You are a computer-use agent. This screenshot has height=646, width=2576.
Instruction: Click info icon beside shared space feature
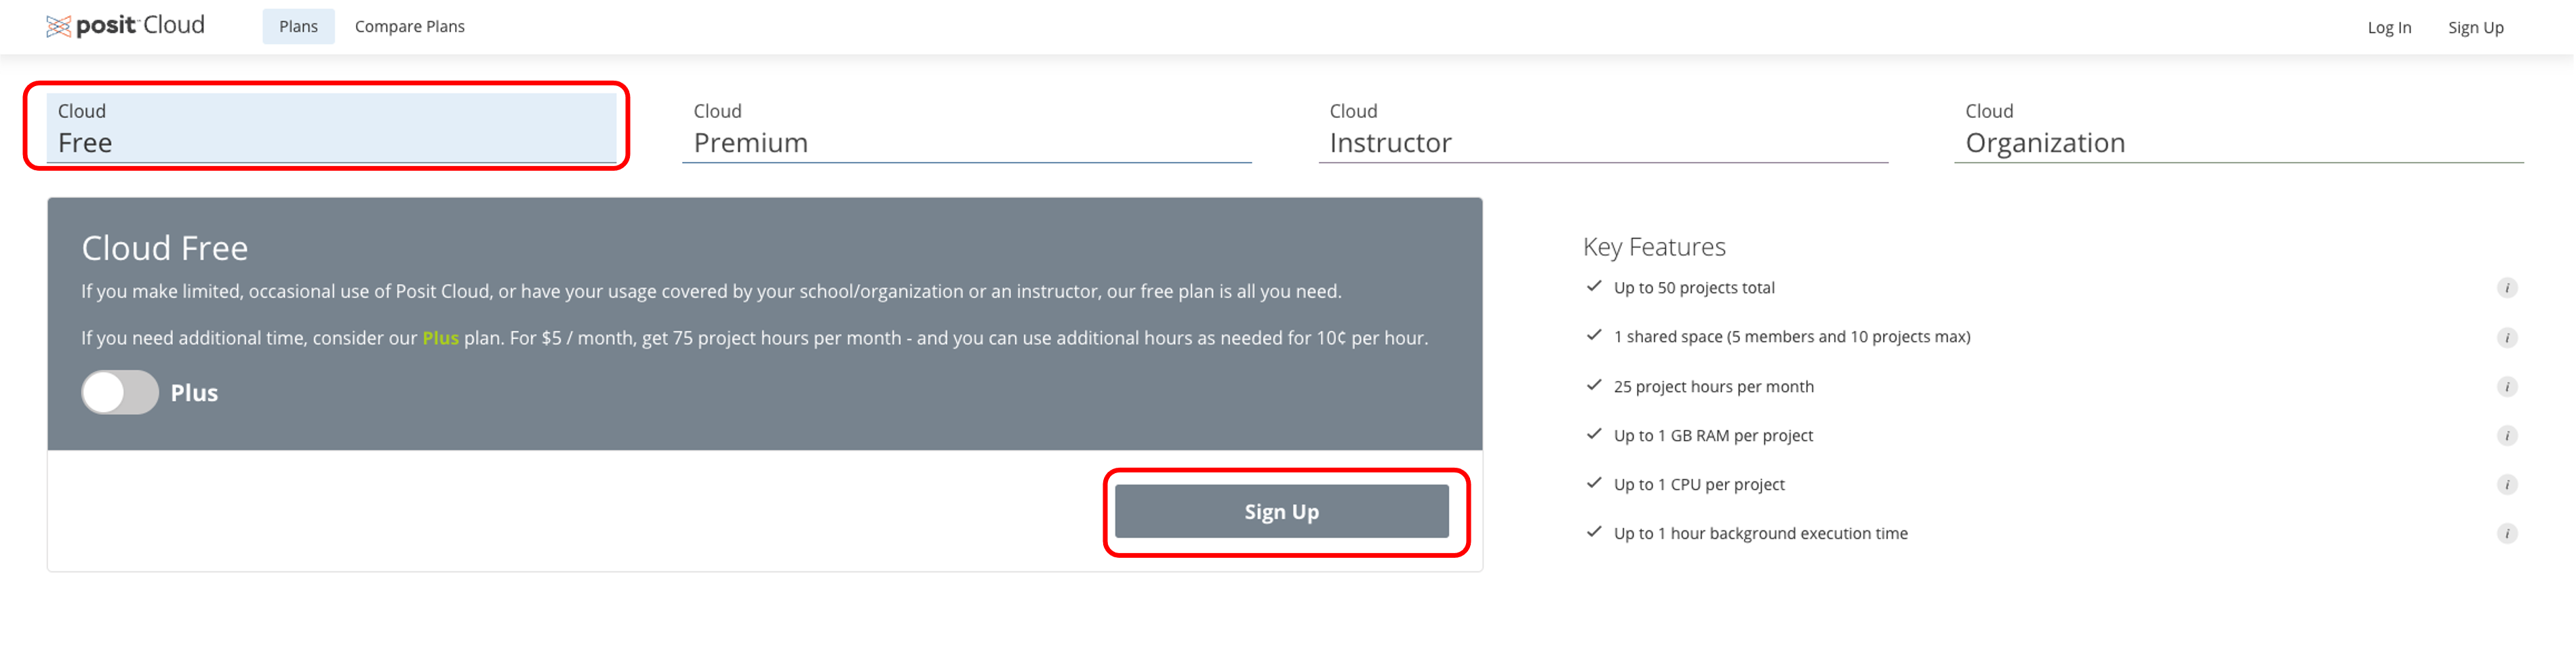click(2506, 337)
